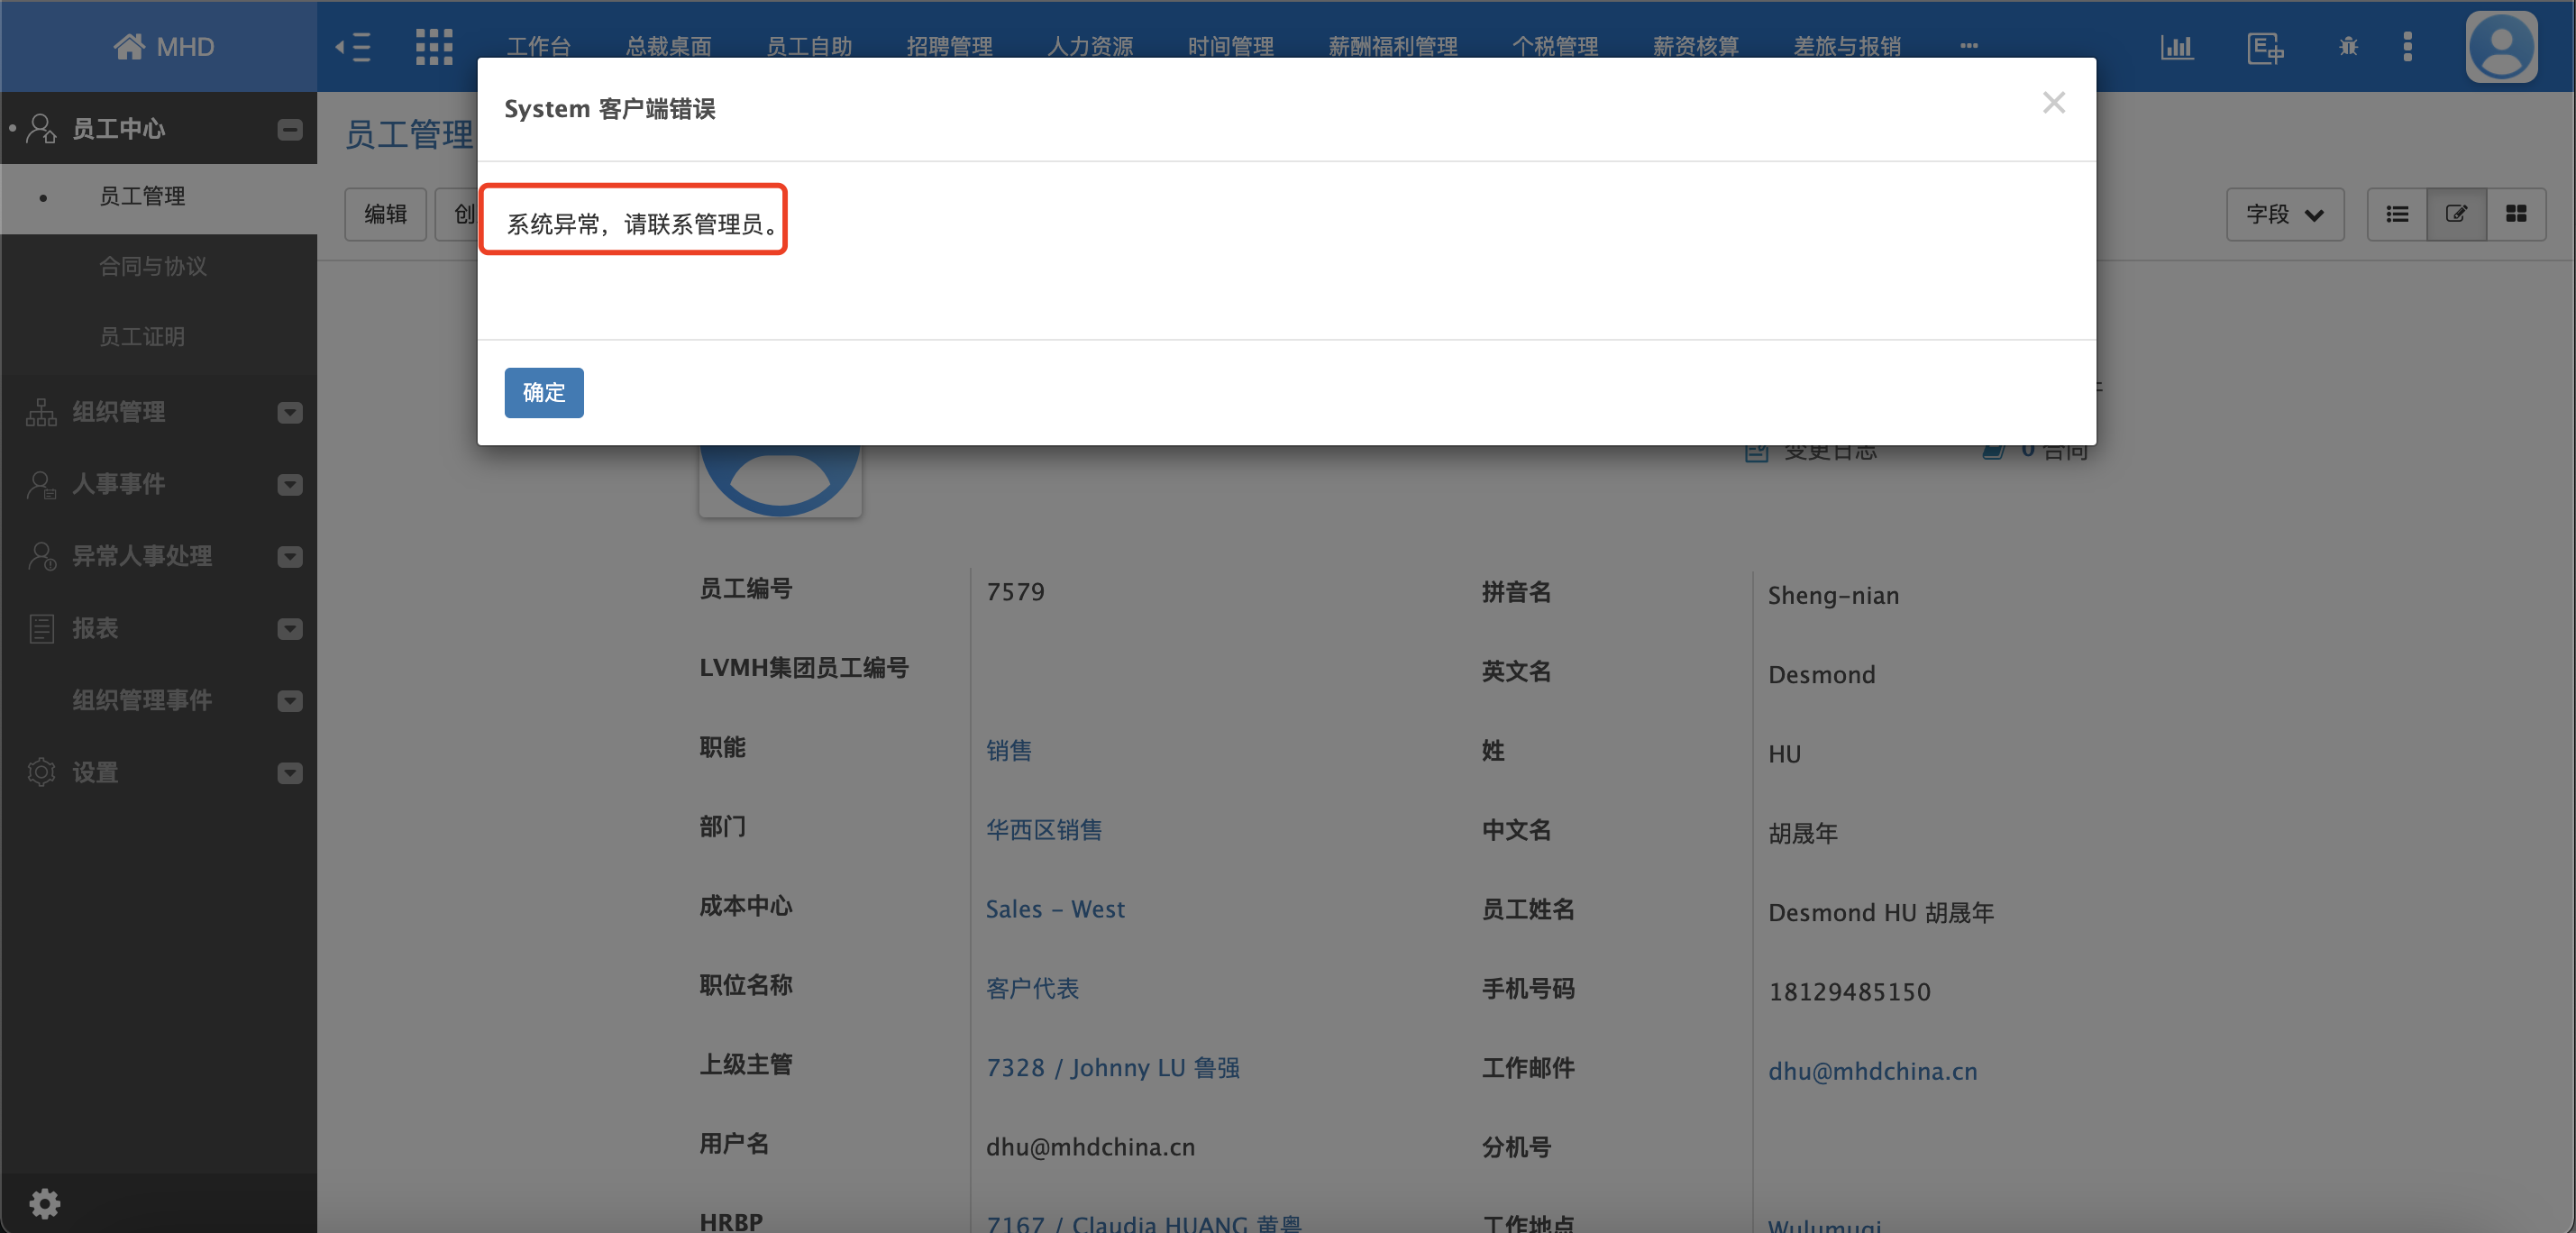Open the 字段 fields dropdown

pos(2285,213)
